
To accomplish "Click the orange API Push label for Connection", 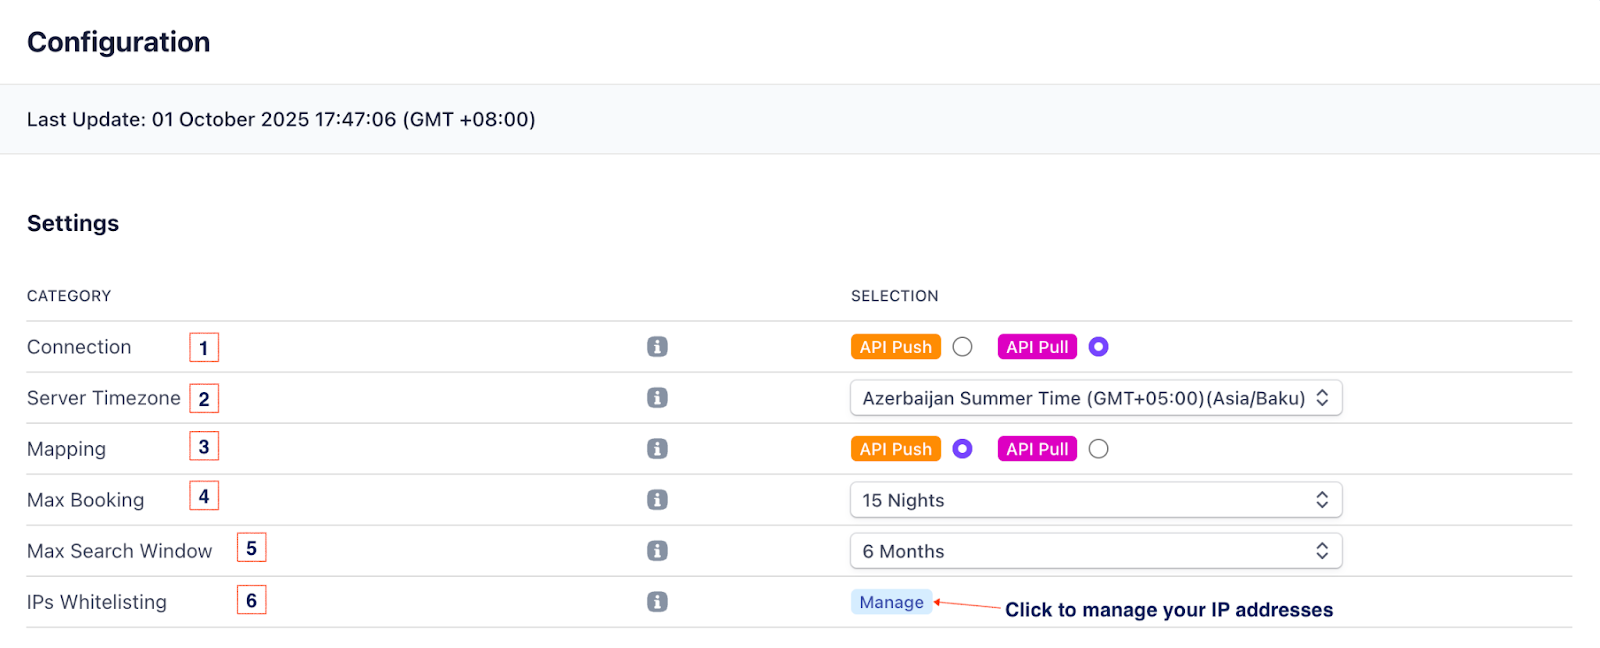I will 895,347.
